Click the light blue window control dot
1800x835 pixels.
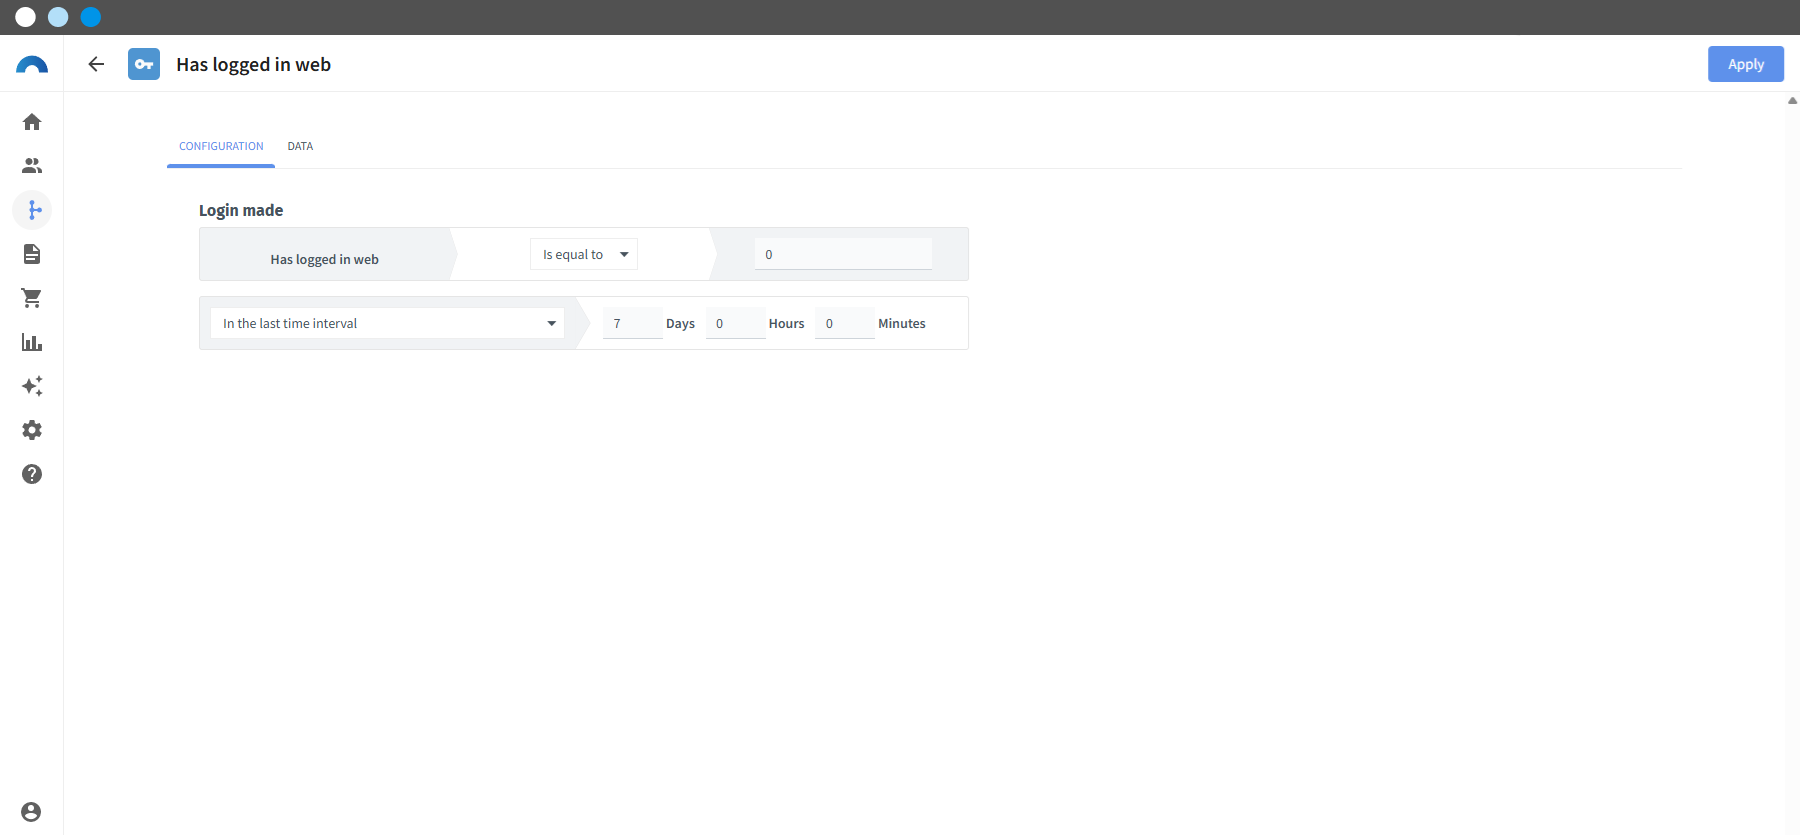[x=58, y=17]
